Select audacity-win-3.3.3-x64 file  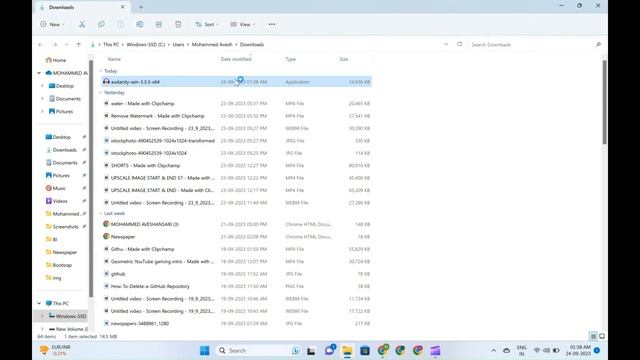click(x=237, y=82)
